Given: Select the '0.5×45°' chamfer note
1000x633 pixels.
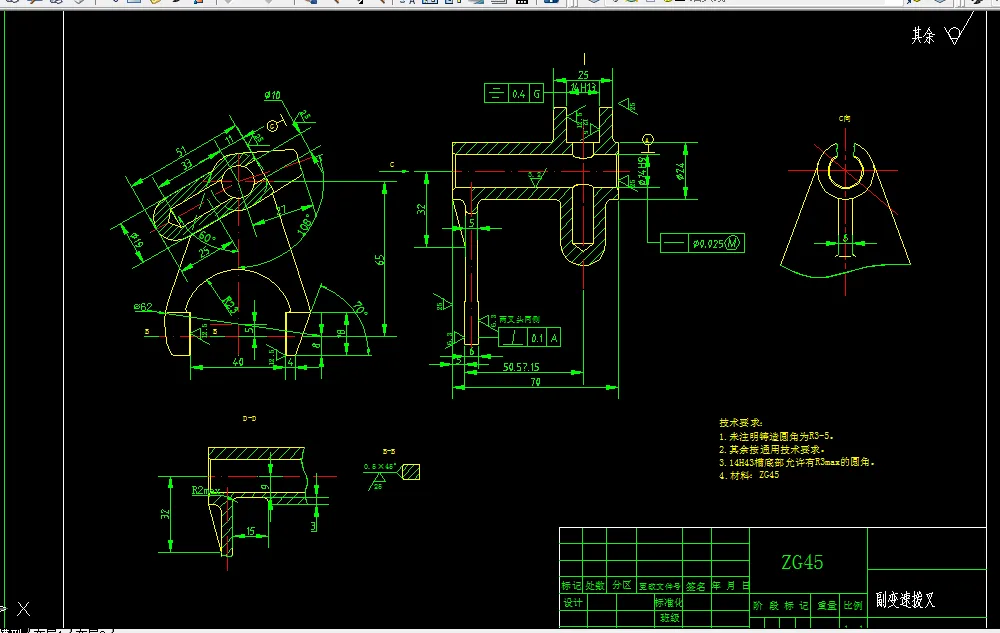Looking at the screenshot, I should [379, 467].
